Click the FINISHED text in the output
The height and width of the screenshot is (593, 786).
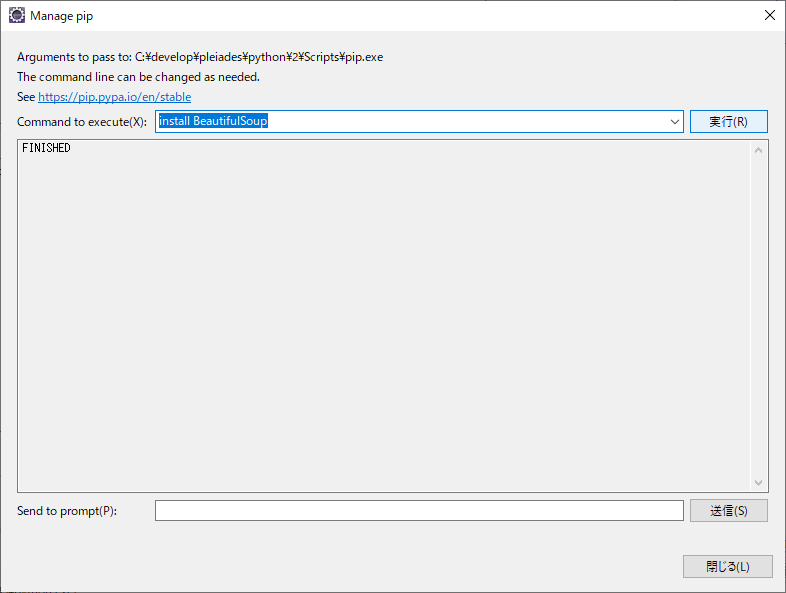click(x=46, y=149)
